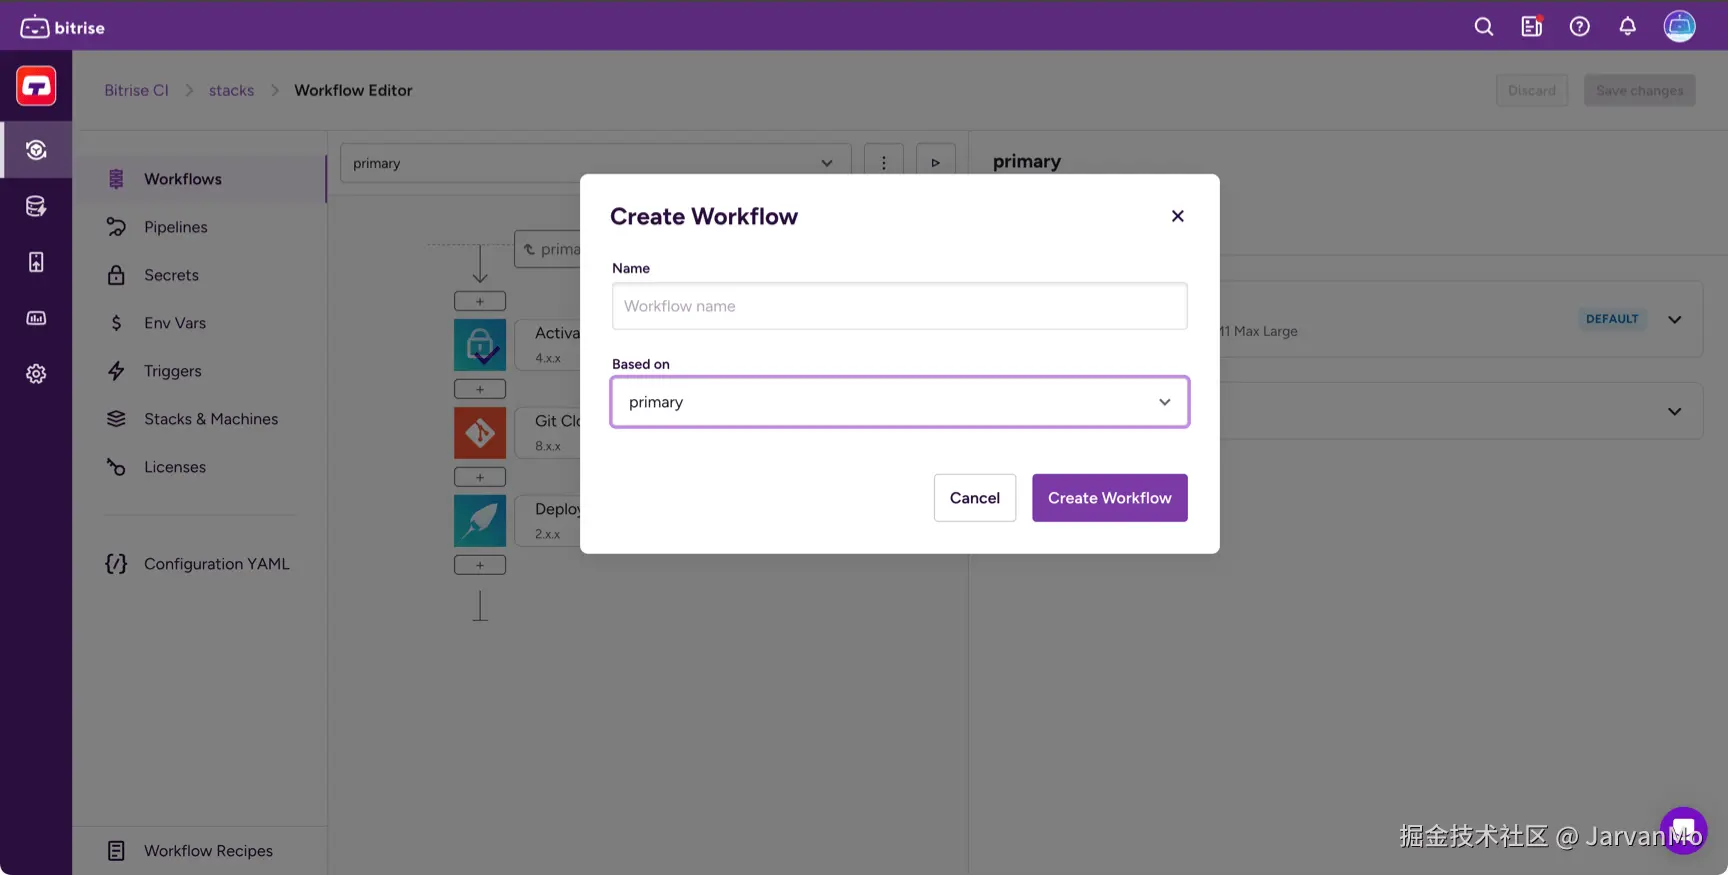Open the mobile release icon in left rail

[x=36, y=262]
